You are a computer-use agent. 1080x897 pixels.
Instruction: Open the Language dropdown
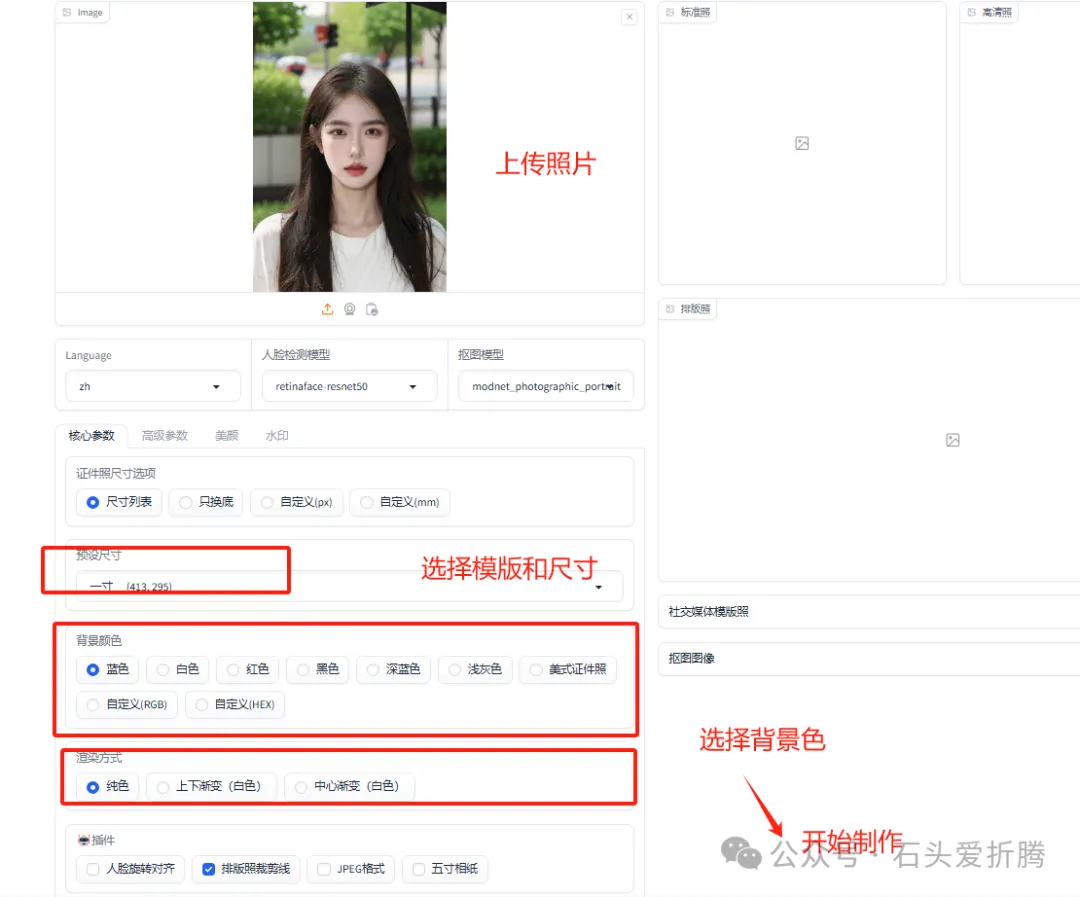(151, 386)
